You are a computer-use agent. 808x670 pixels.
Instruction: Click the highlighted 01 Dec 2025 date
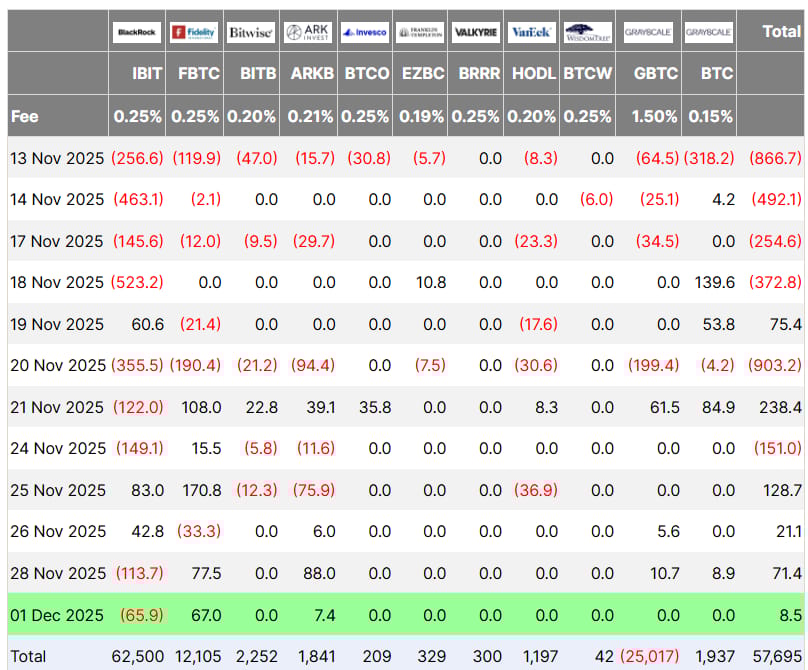[57, 615]
